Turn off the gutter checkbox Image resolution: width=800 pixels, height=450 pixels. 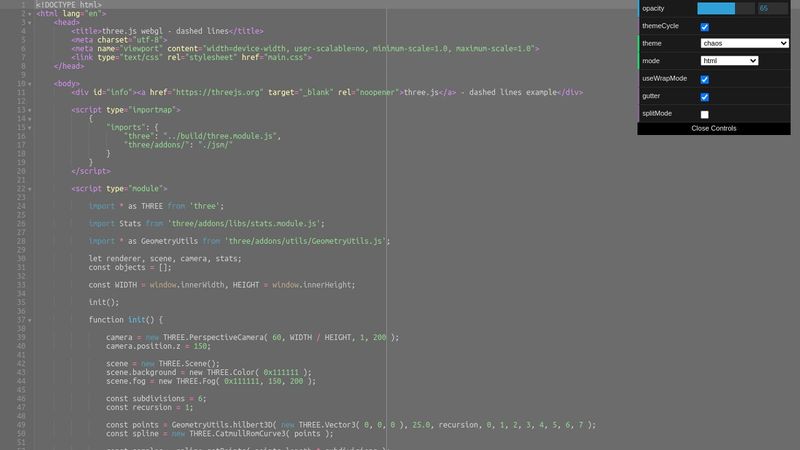(704, 97)
